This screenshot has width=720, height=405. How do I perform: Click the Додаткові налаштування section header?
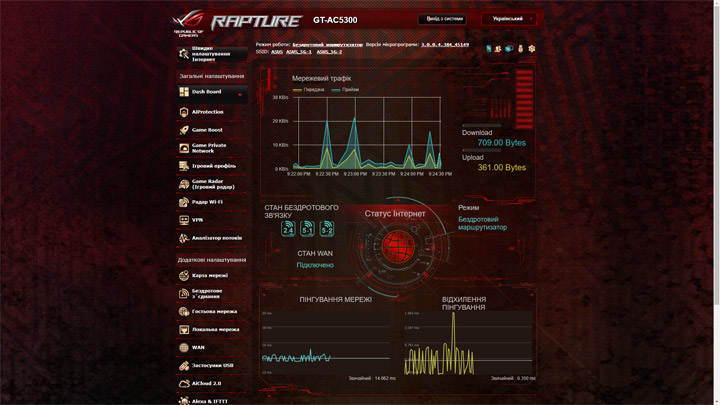pos(212,260)
